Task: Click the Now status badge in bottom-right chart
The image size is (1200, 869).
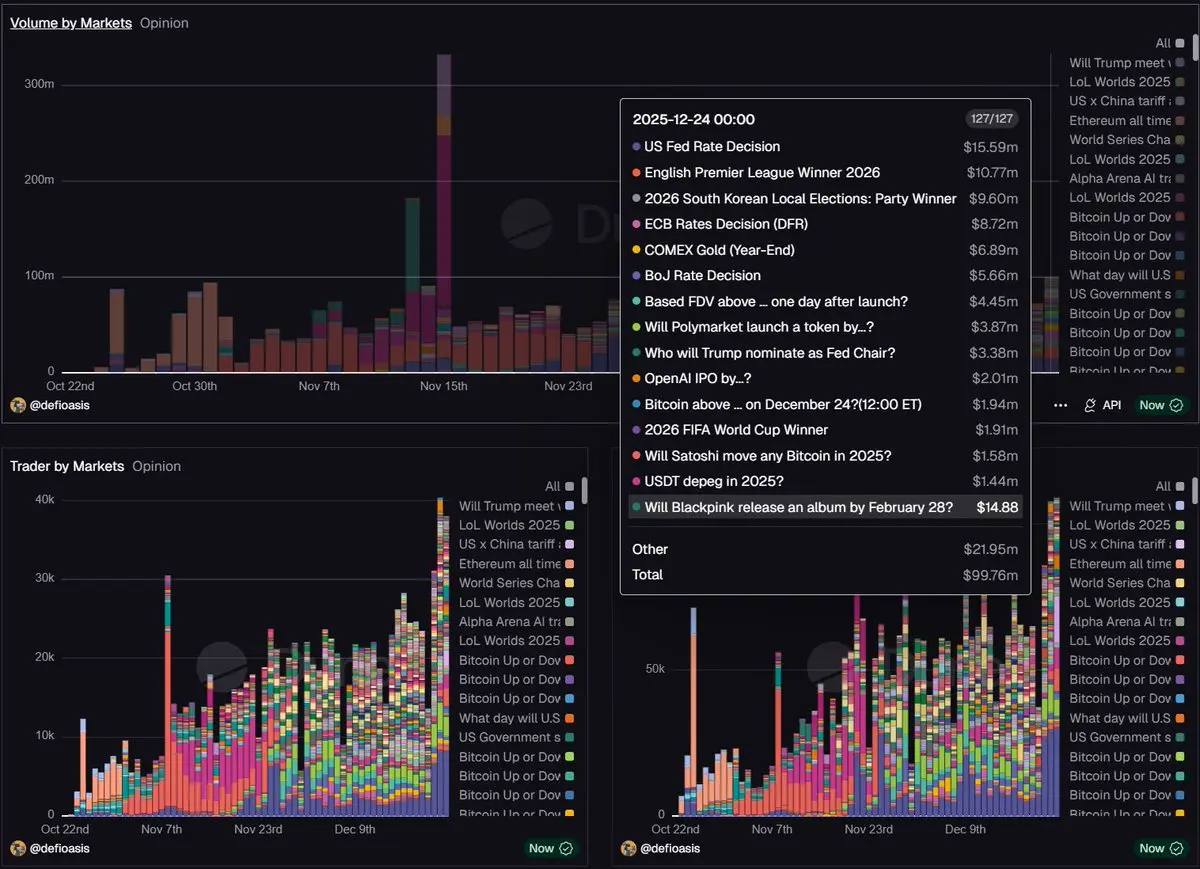Action: coord(1161,848)
